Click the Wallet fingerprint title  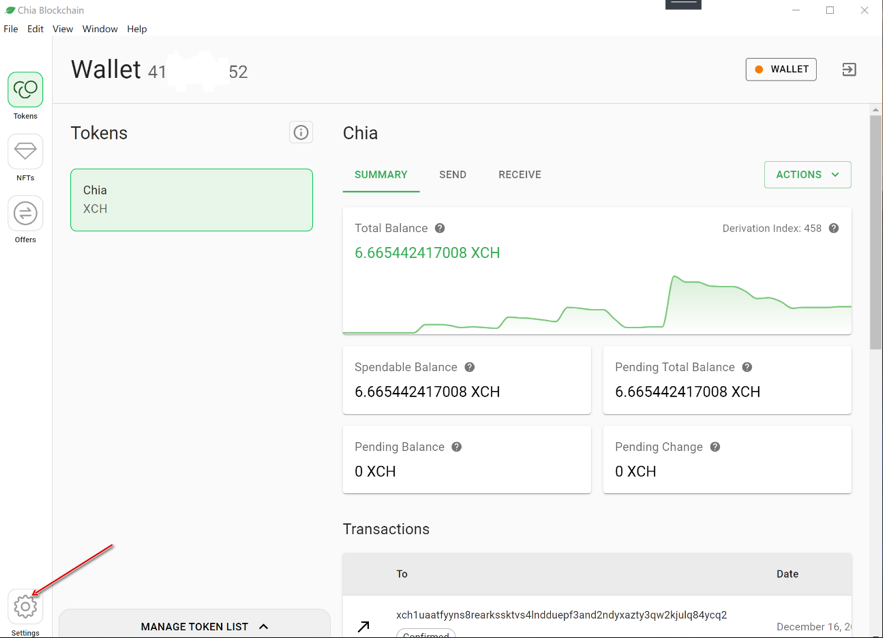coord(159,70)
